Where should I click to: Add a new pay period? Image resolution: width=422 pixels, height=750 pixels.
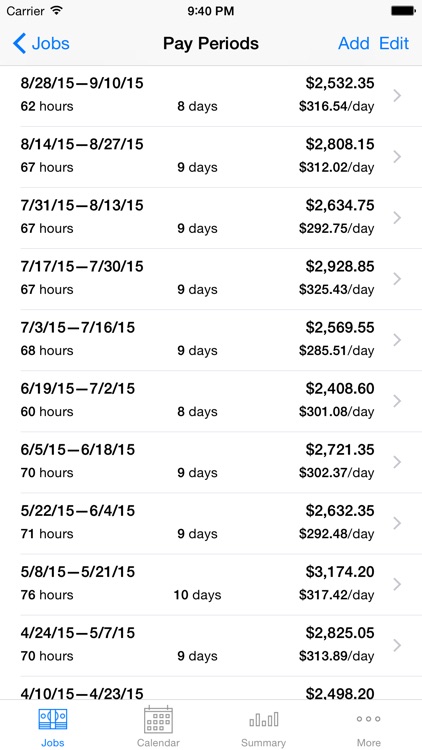(x=354, y=44)
